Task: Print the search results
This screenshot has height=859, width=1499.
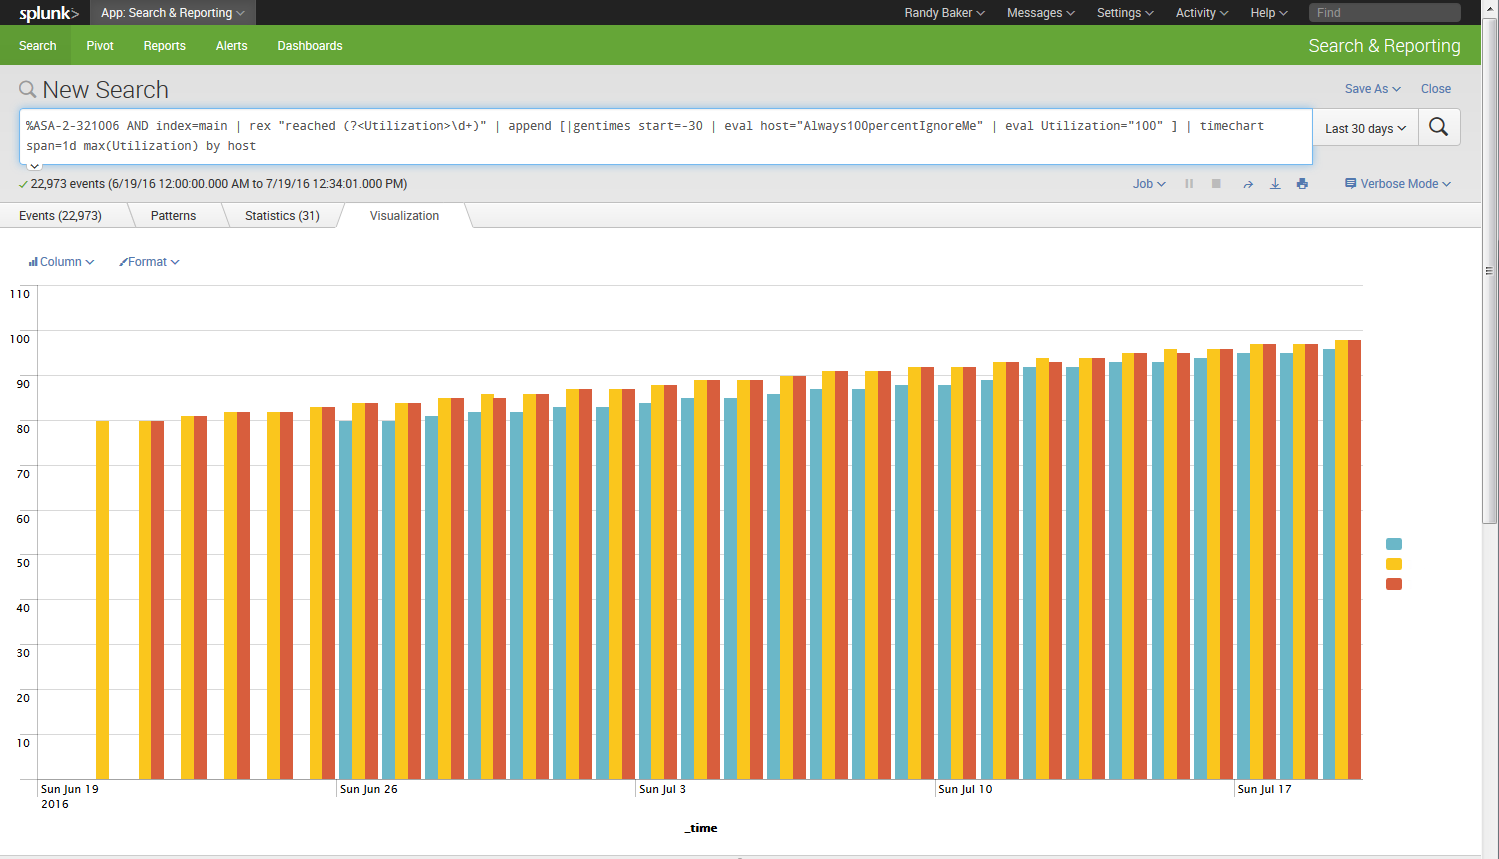Action: [1301, 183]
